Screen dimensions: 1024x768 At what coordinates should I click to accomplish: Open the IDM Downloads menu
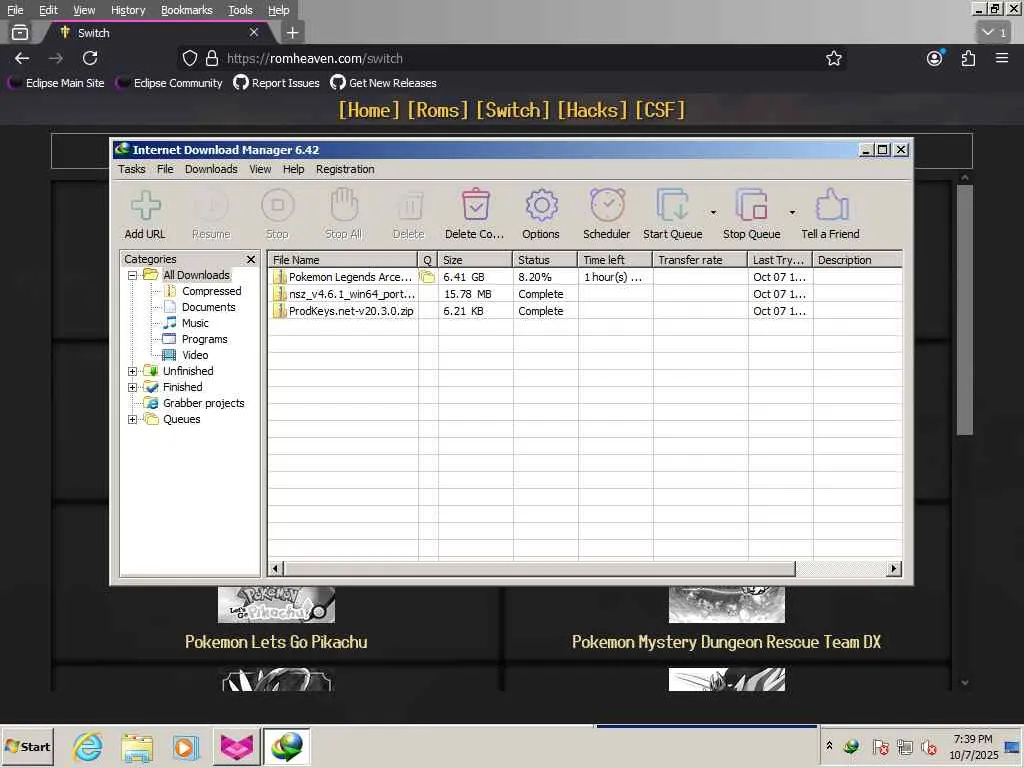click(x=211, y=169)
